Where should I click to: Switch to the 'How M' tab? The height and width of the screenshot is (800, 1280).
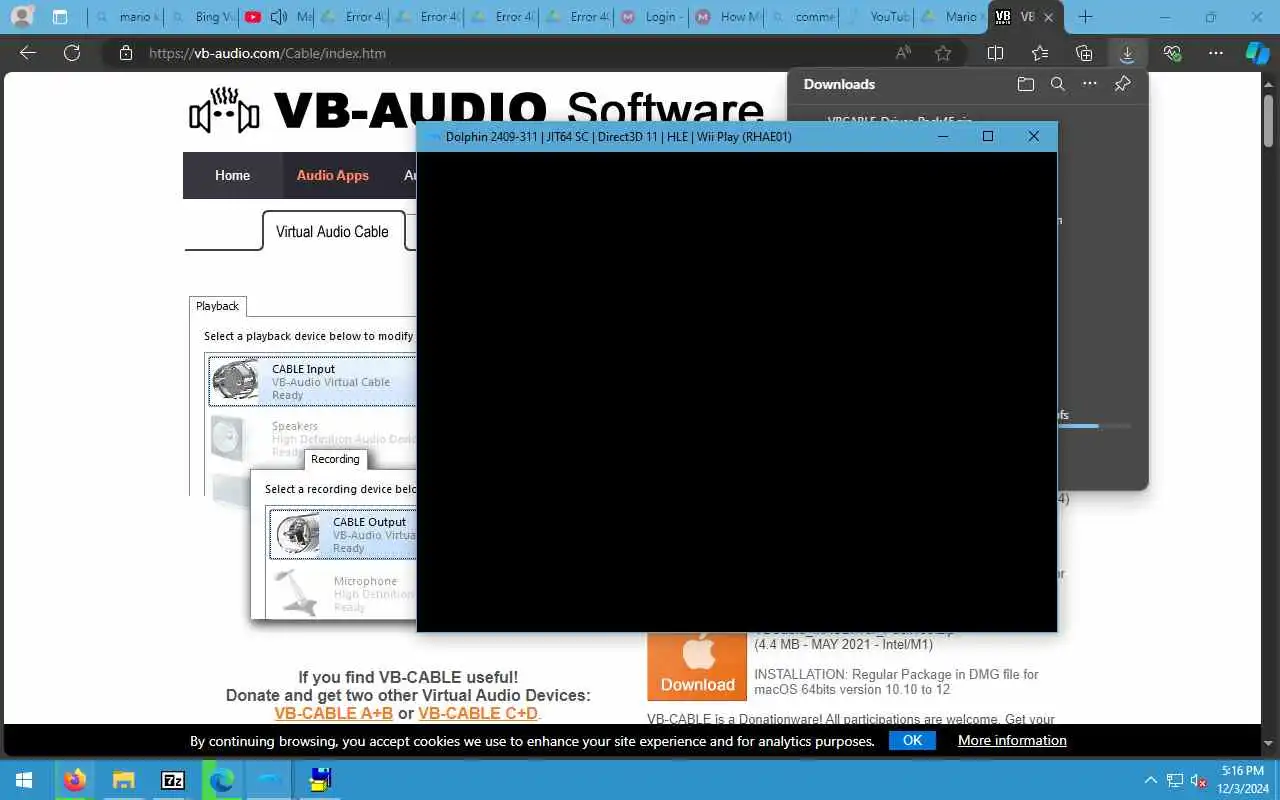726,17
